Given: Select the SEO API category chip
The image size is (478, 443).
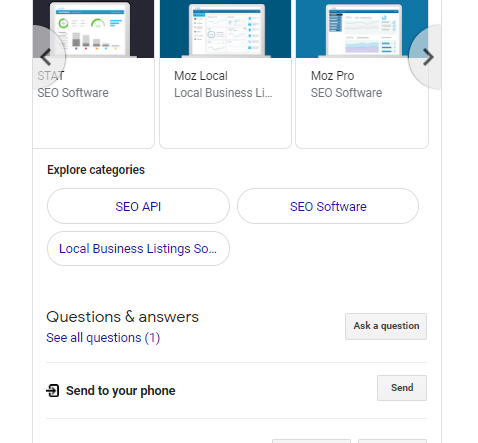Looking at the screenshot, I should [x=138, y=206].
